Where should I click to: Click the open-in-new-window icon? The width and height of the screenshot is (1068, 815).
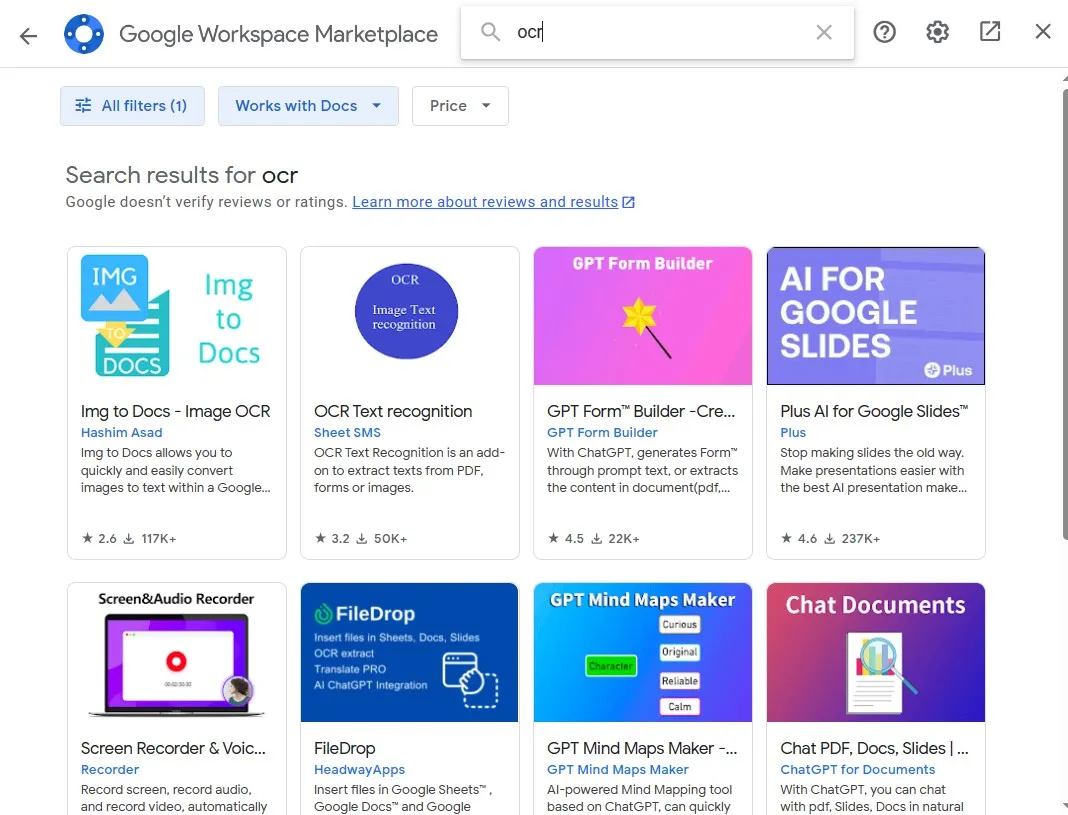pyautogui.click(x=989, y=32)
